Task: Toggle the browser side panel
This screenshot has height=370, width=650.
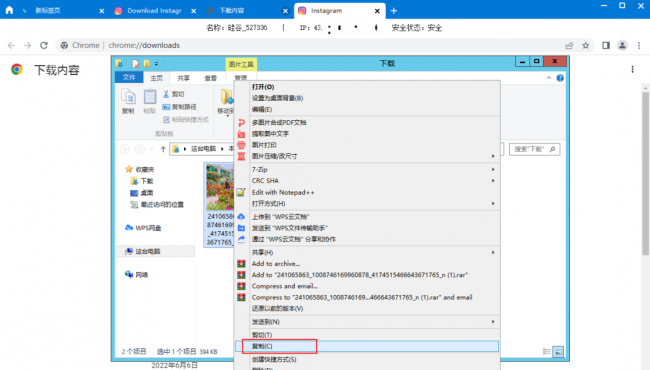Action: click(606, 45)
